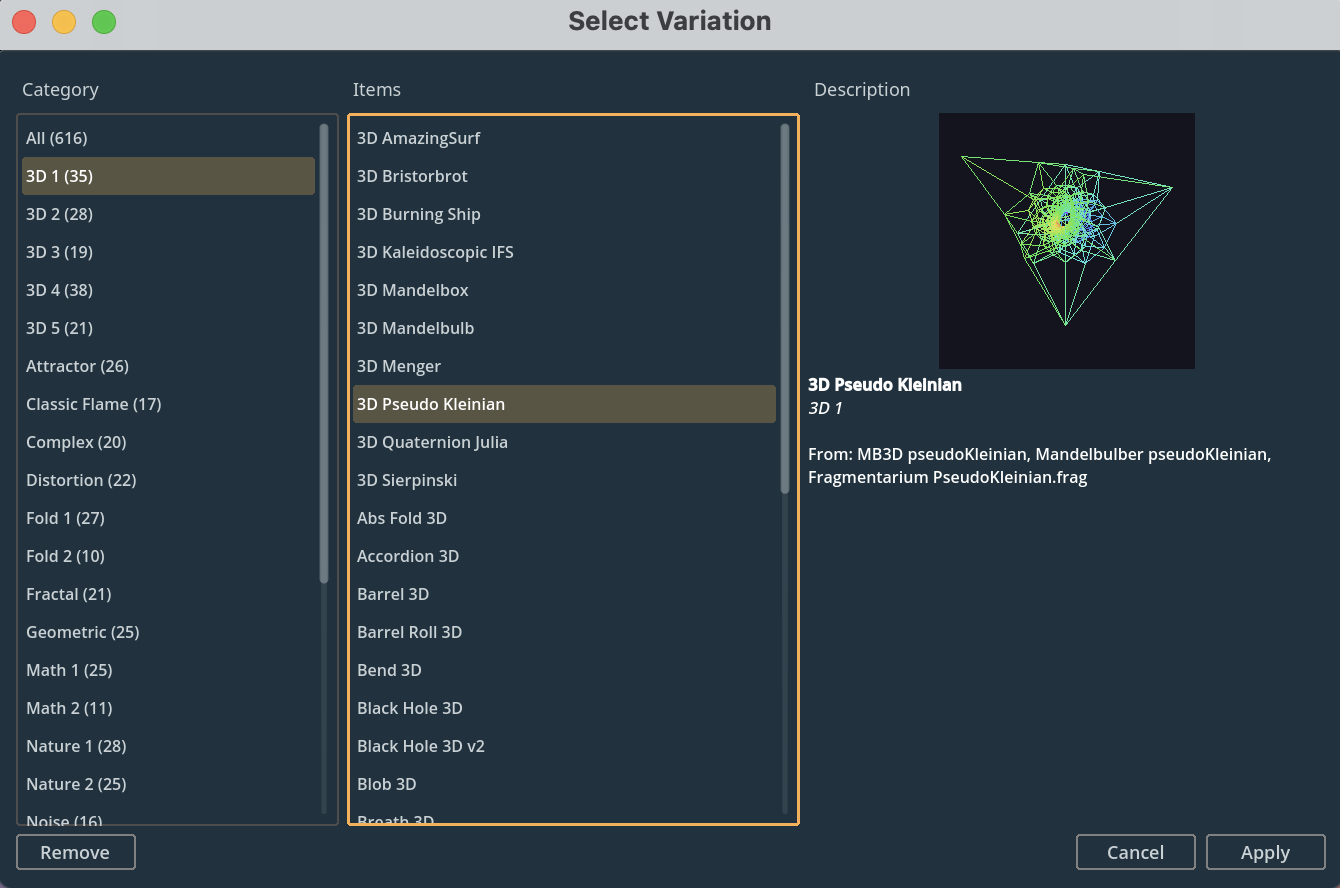The width and height of the screenshot is (1340, 888).
Task: Select the Accordion 3D item
Action: [x=564, y=556]
